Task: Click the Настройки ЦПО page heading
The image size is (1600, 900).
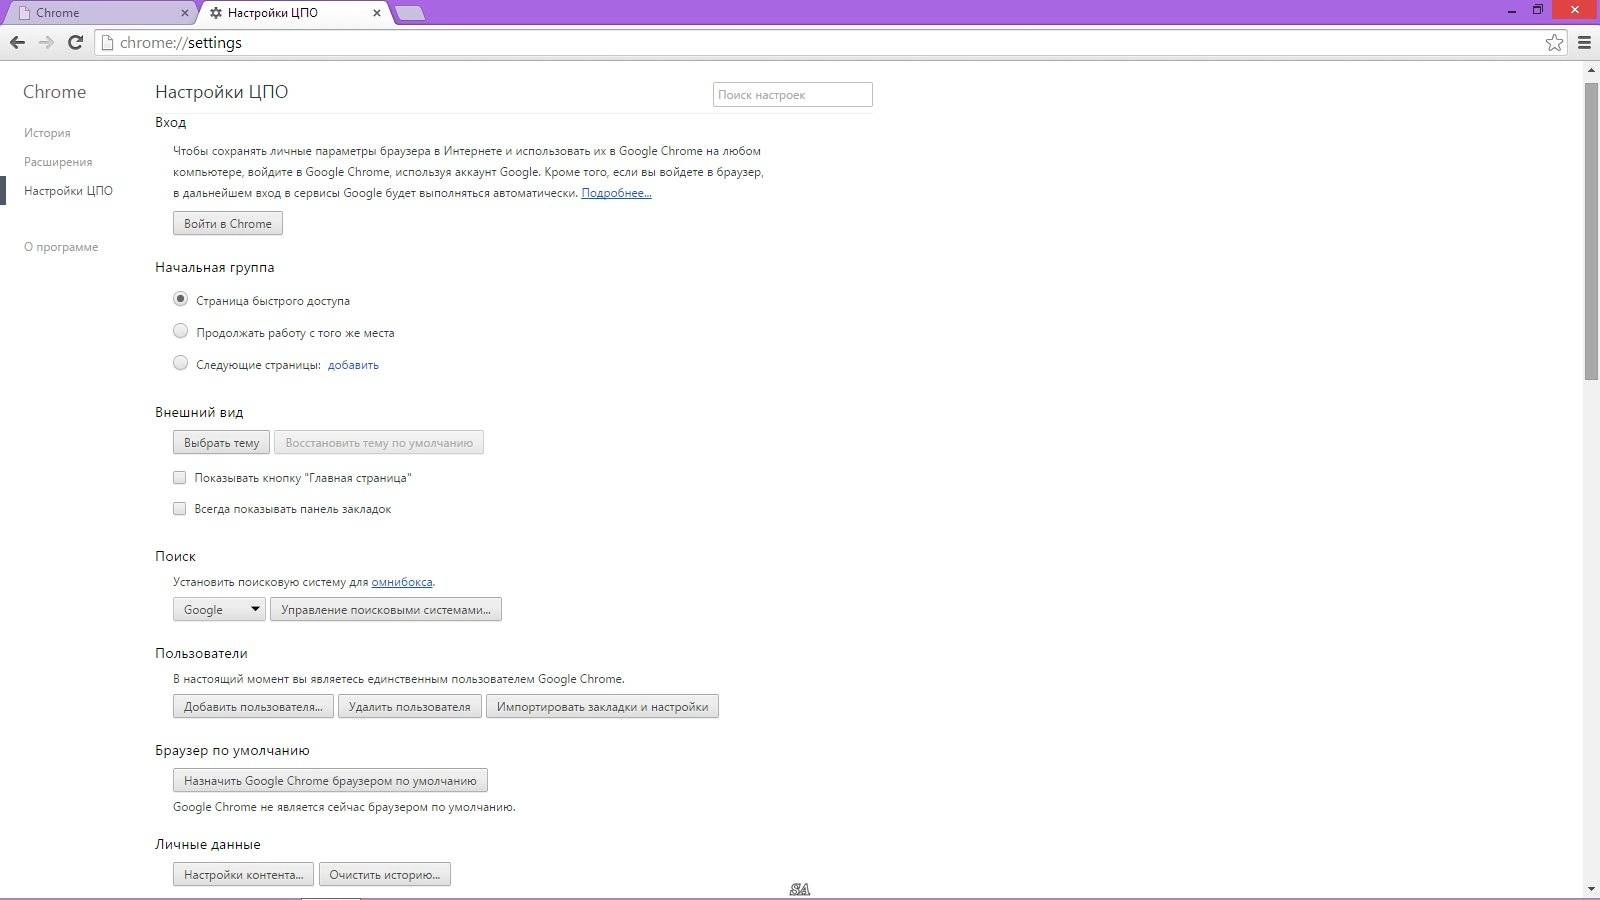Action: tap(221, 92)
